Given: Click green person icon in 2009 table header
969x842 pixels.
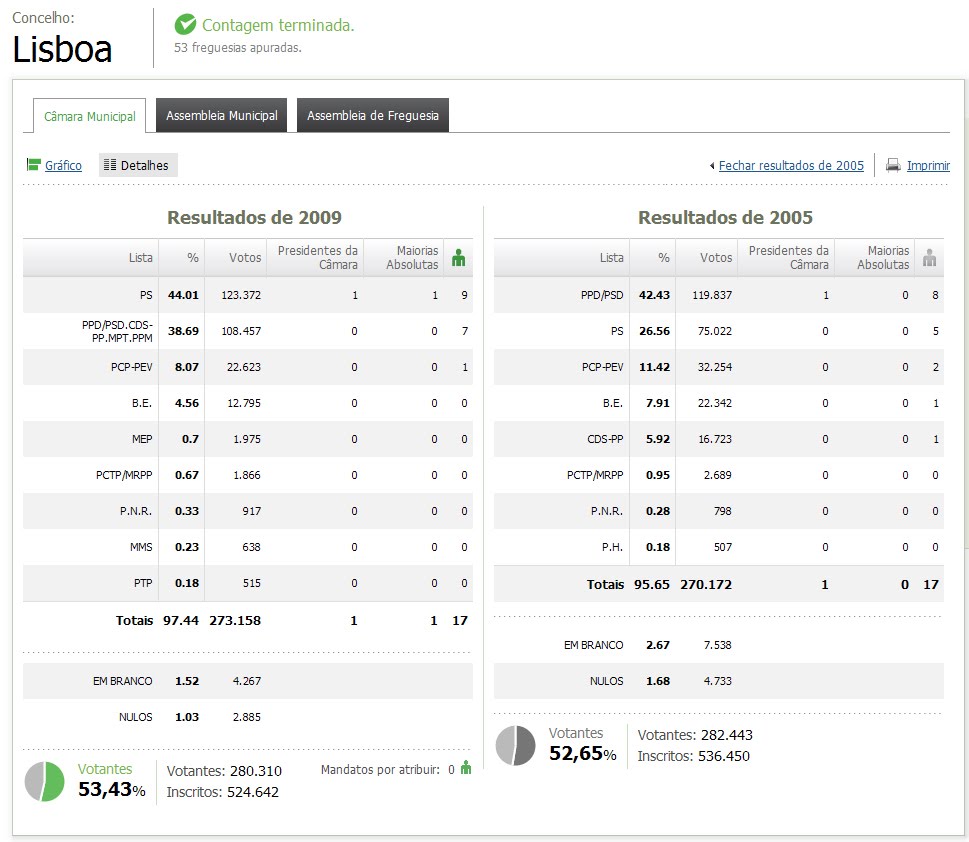Looking at the screenshot, I should [459, 258].
